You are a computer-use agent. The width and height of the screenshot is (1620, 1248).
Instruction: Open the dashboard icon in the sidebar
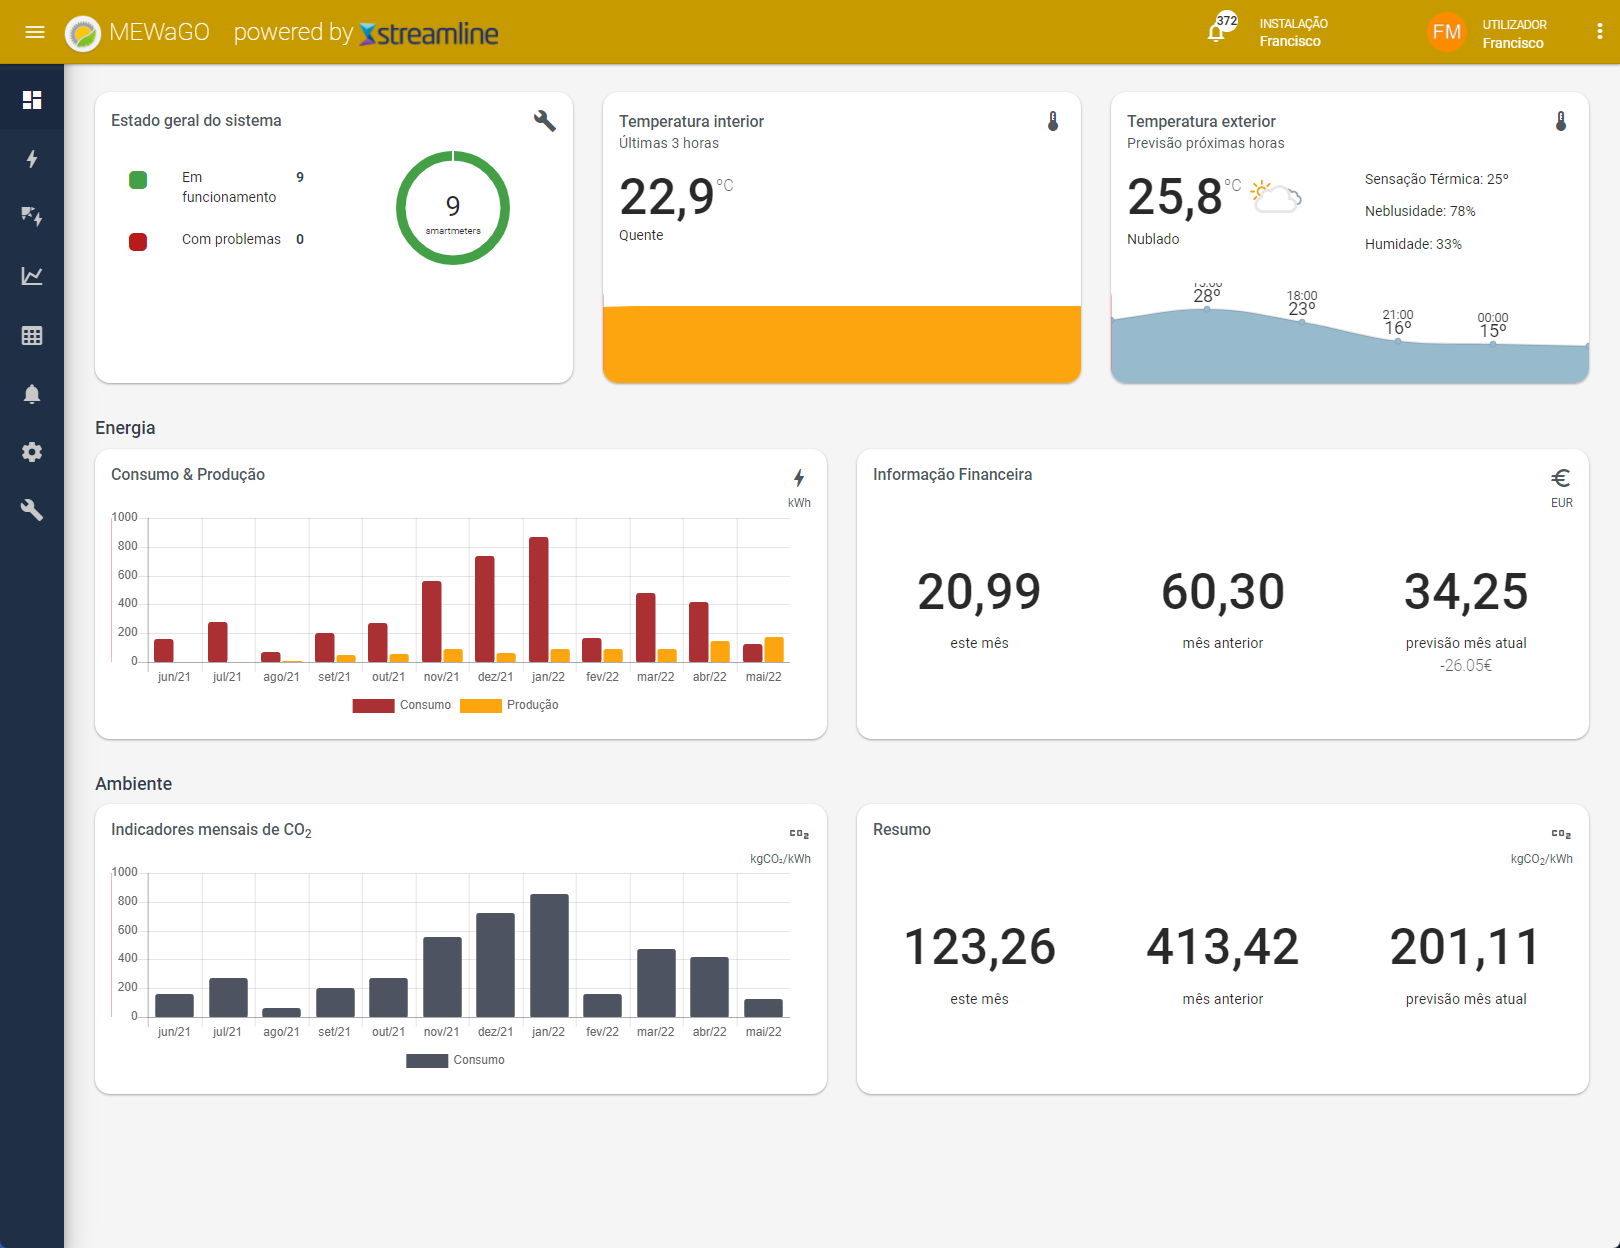coord(32,100)
